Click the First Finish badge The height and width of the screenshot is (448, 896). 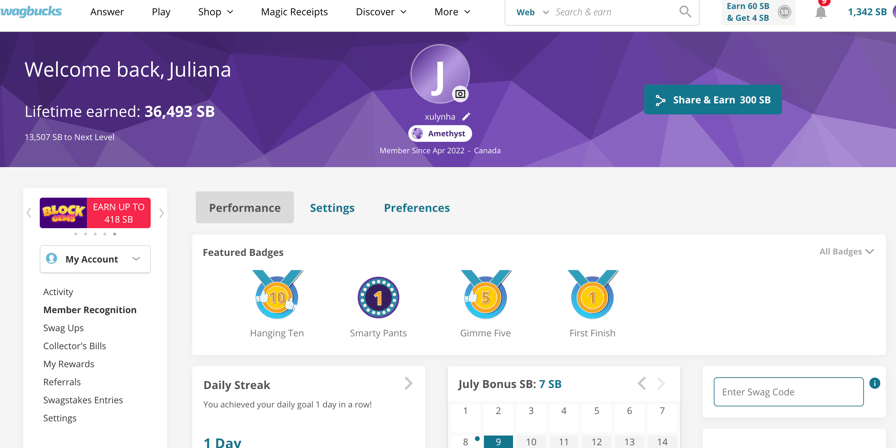(x=593, y=295)
